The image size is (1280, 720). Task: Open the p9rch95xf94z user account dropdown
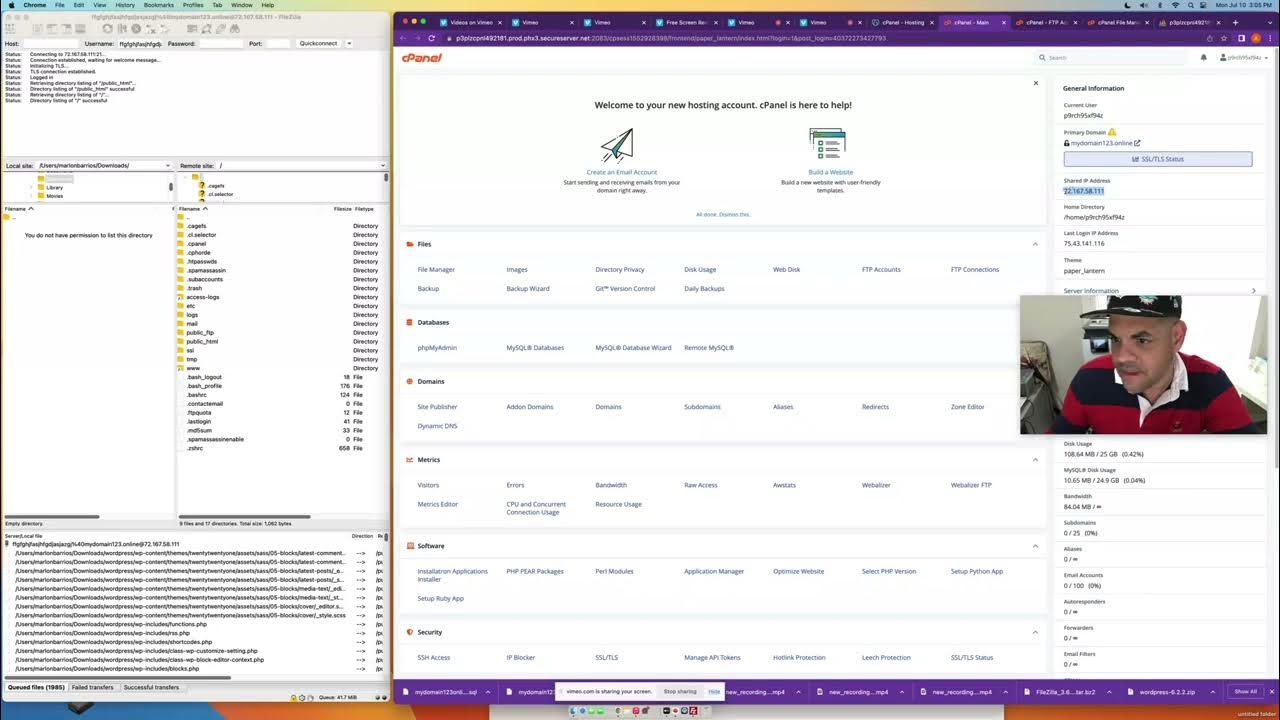(1245, 58)
